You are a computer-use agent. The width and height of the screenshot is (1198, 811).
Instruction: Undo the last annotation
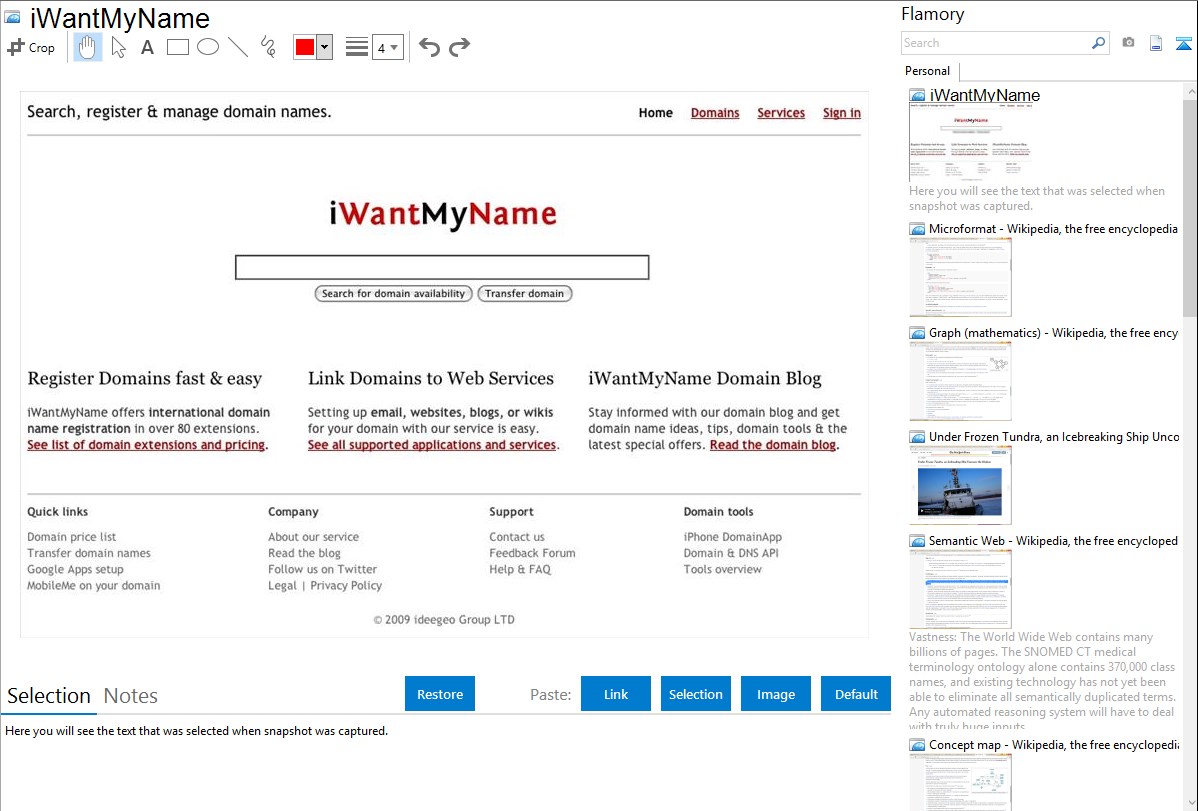click(429, 47)
